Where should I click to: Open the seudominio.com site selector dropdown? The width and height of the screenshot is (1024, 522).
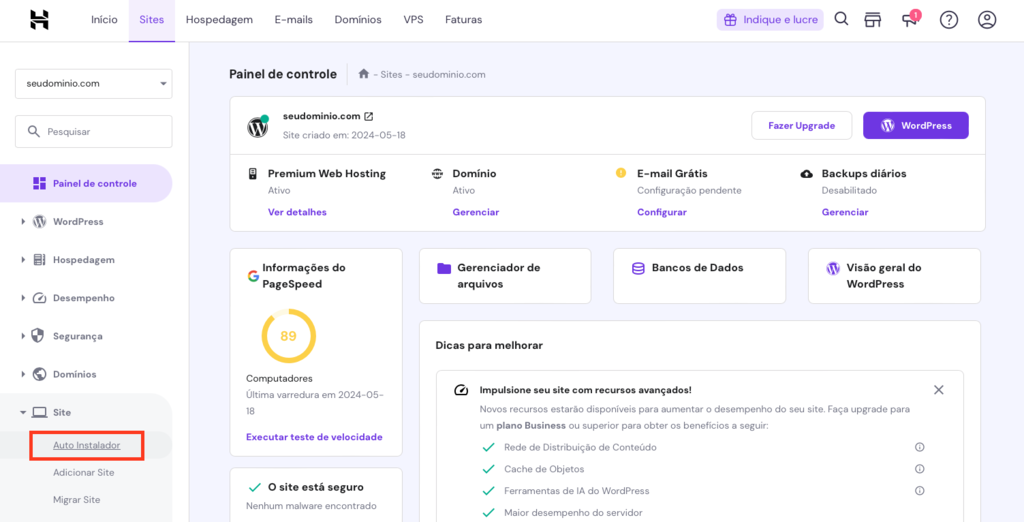pyautogui.click(x=93, y=84)
